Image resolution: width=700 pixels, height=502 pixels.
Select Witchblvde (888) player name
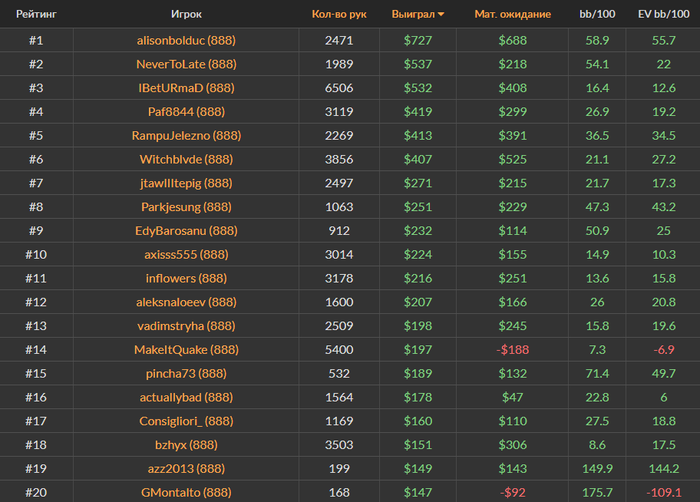186,159
